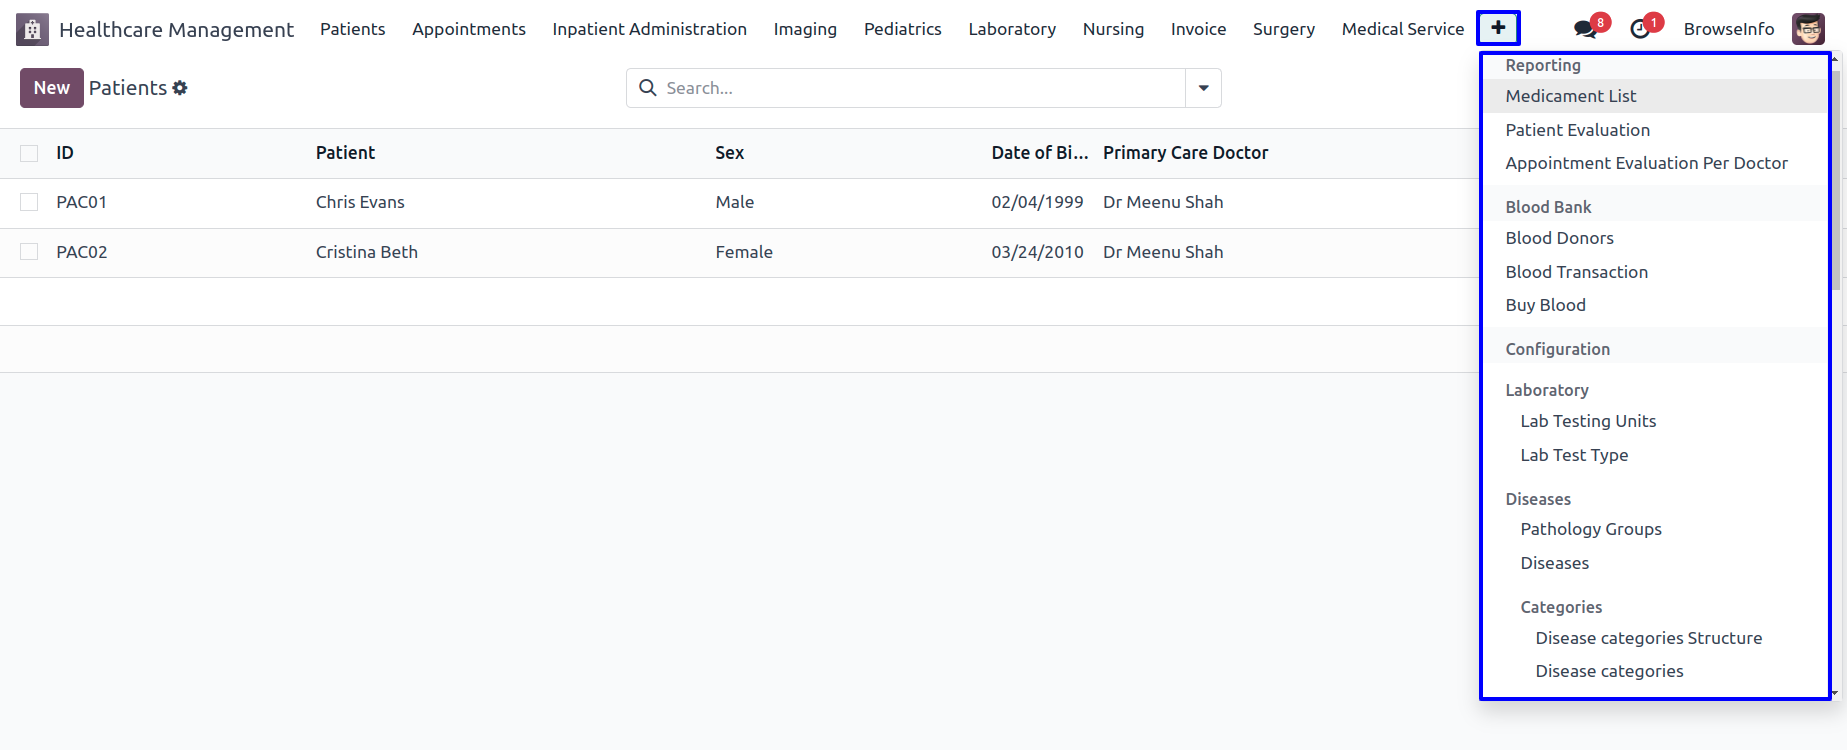Open the Imaging menu
Viewport: 1847px width, 750px height.
(805, 29)
